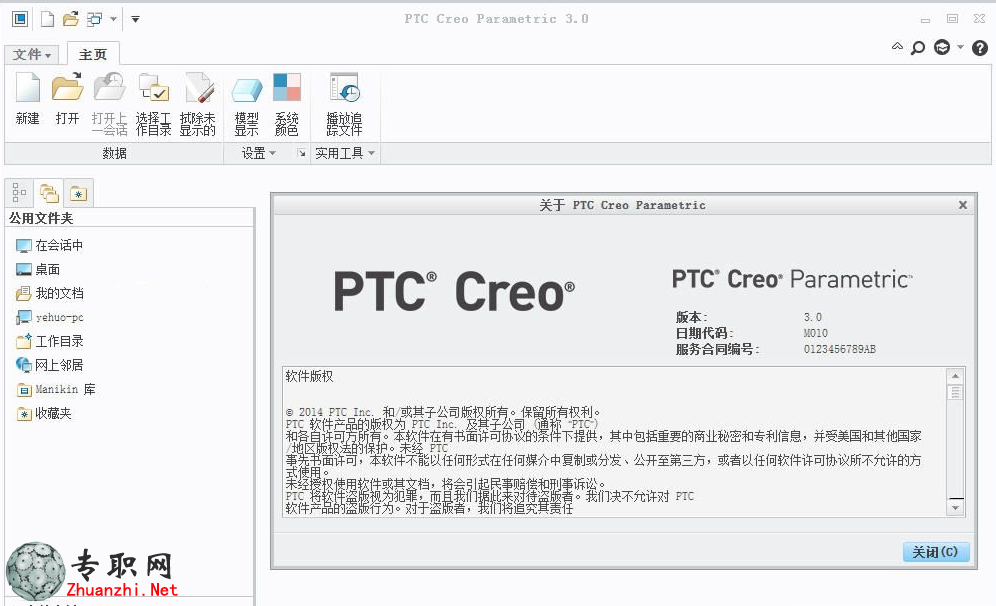
Task: Select 网上邻居 (Network Neighborhood) entry
Action: tap(50, 365)
